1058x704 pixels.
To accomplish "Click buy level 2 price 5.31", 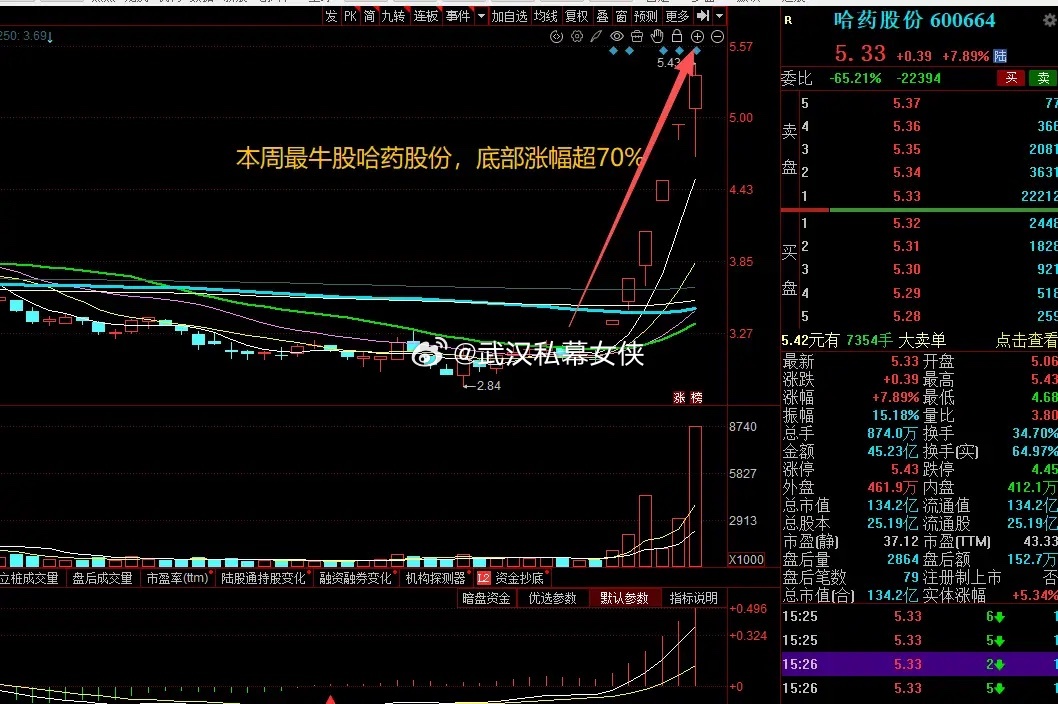I will pyautogui.click(x=907, y=246).
